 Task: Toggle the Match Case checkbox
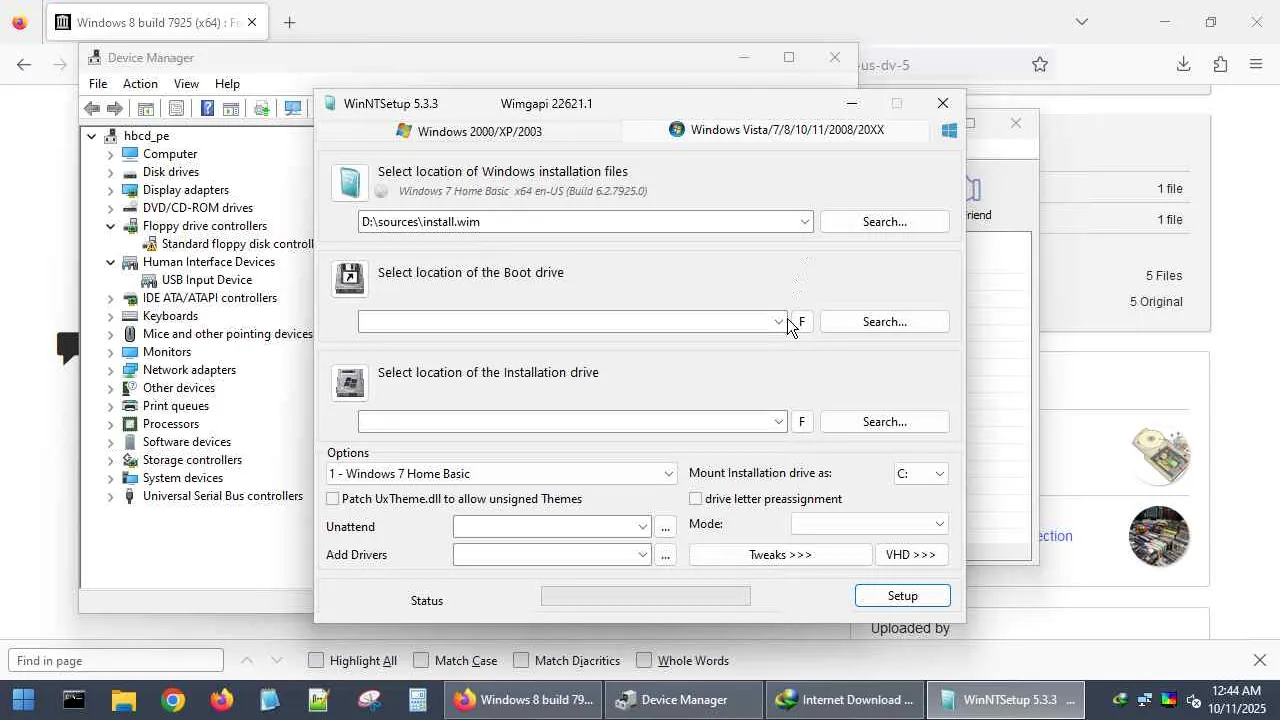421,660
